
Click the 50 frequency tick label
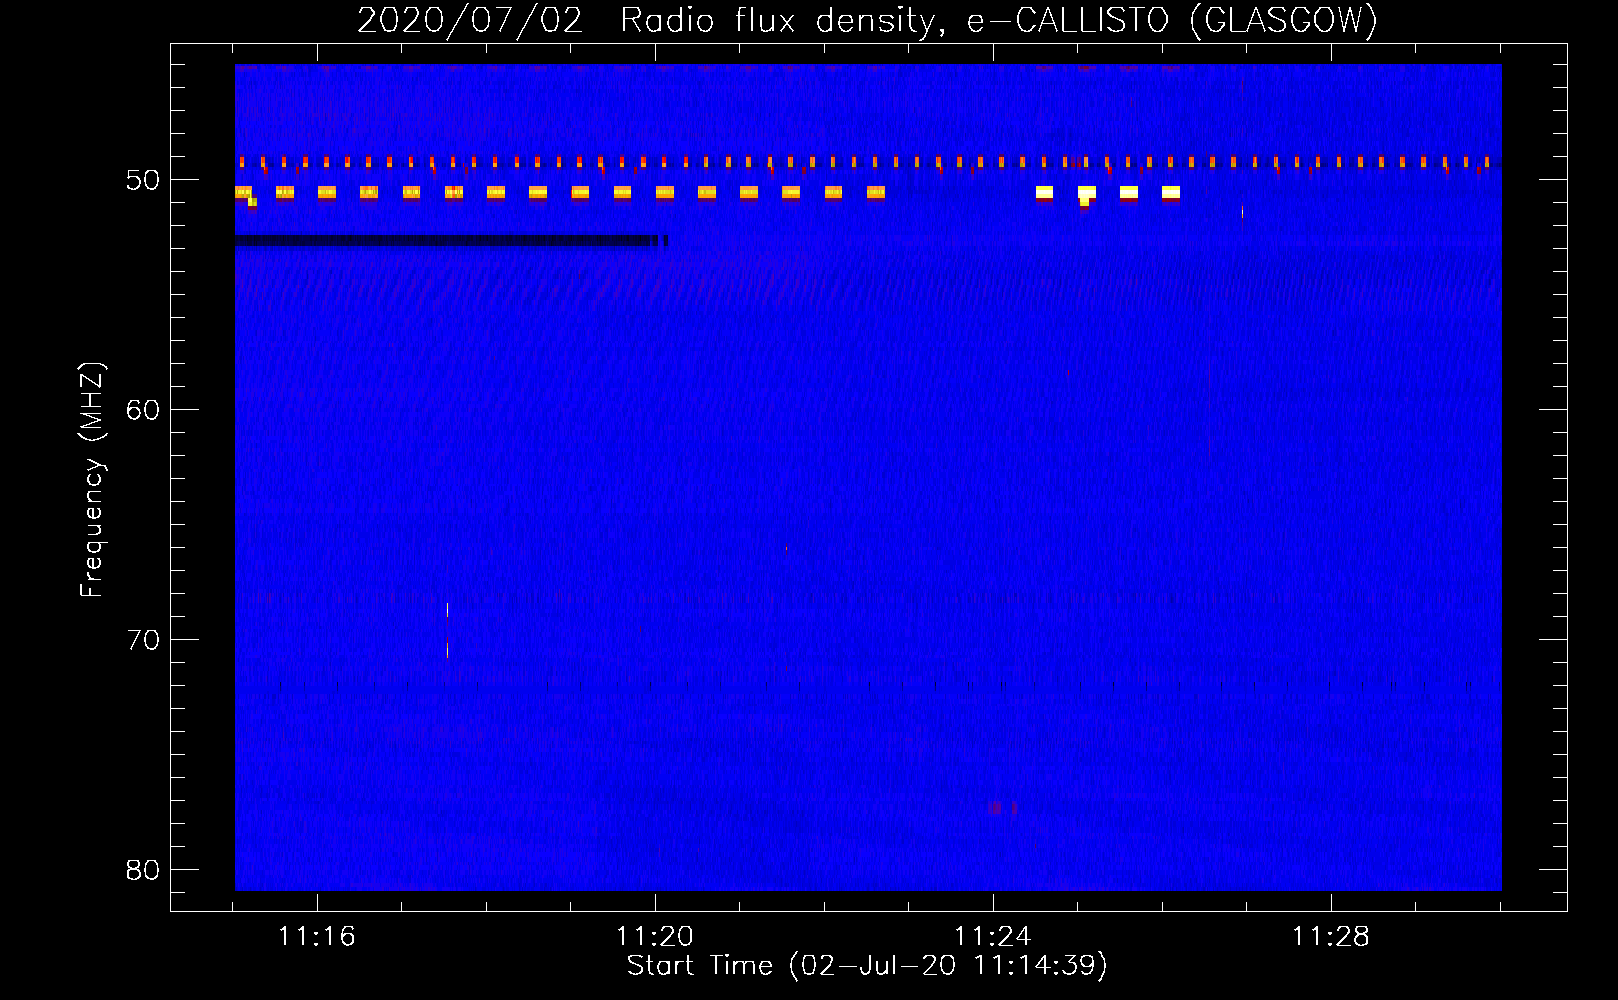coord(143,180)
